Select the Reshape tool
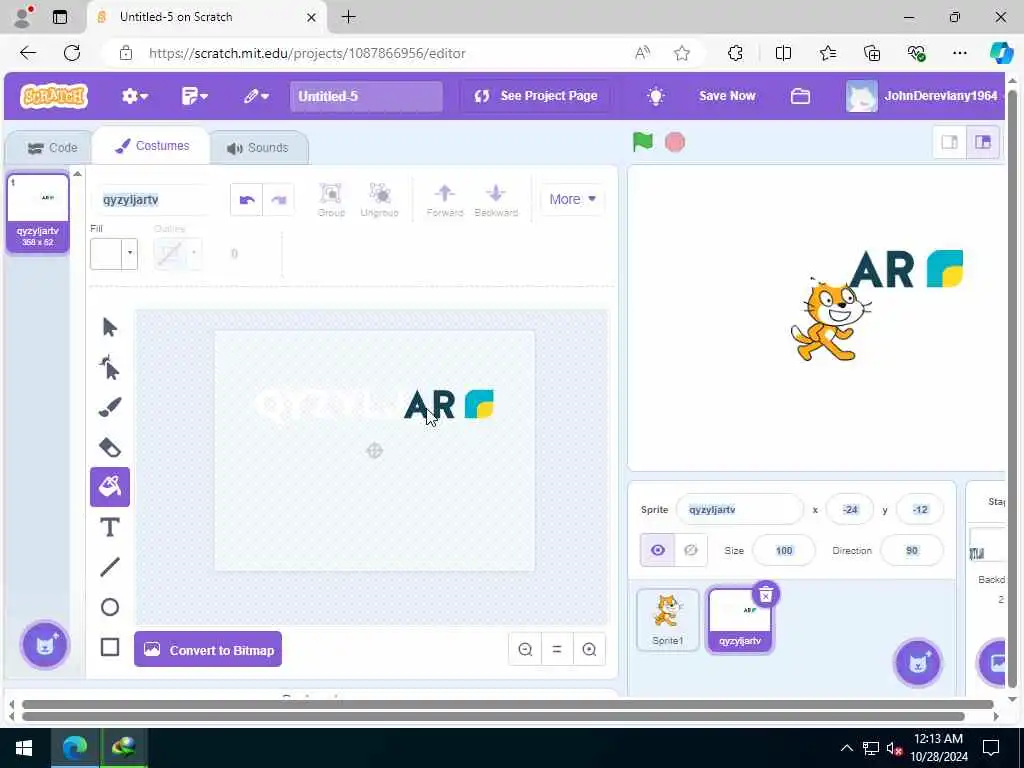This screenshot has height=768, width=1024. click(x=110, y=368)
